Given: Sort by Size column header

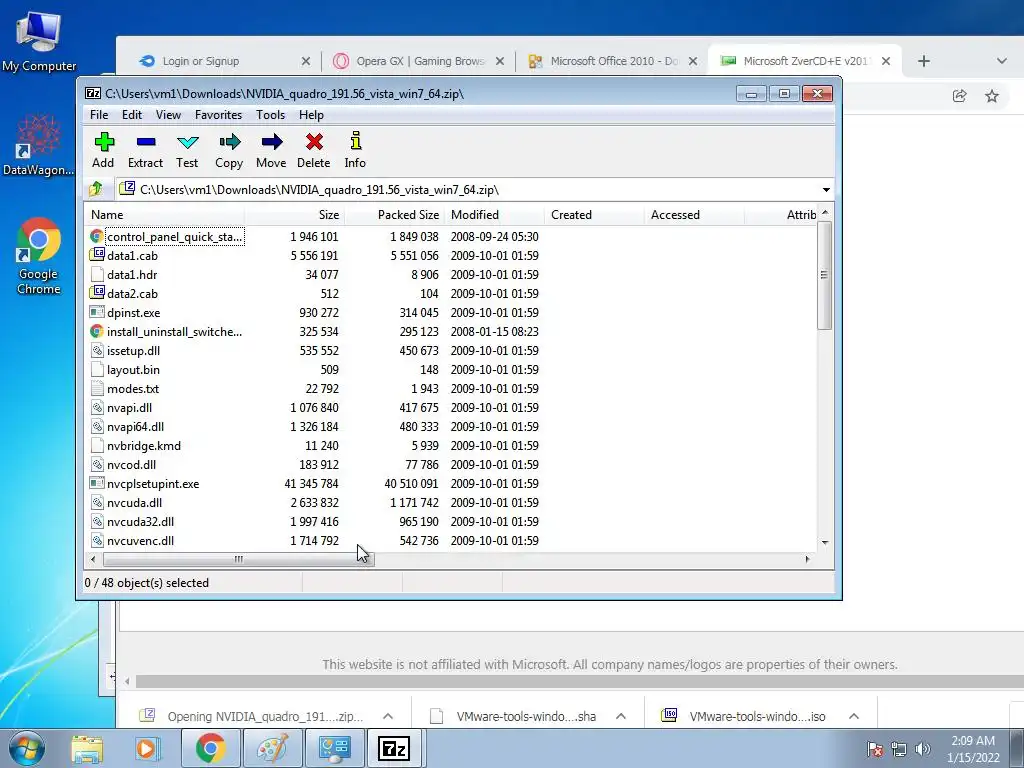Looking at the screenshot, I should 295,215.
